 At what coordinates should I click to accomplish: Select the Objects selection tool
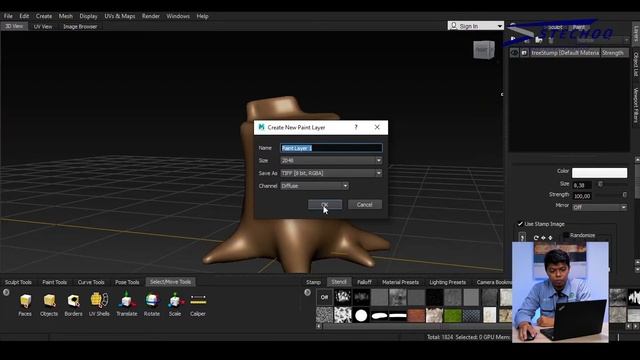tap(49, 304)
